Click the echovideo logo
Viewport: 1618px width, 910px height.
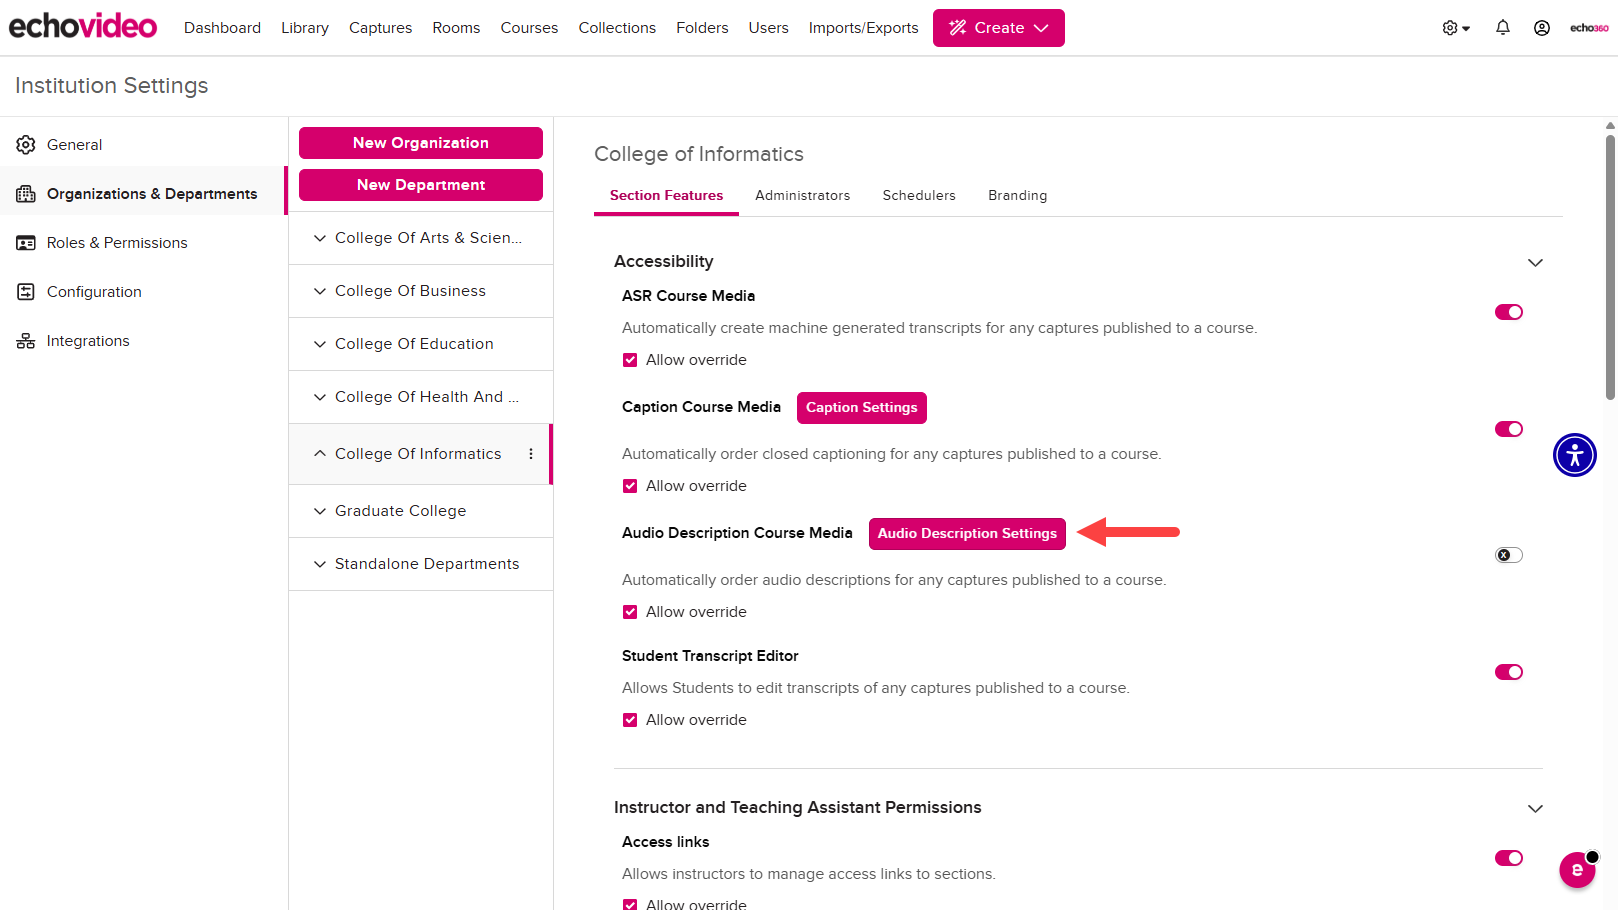pos(83,27)
